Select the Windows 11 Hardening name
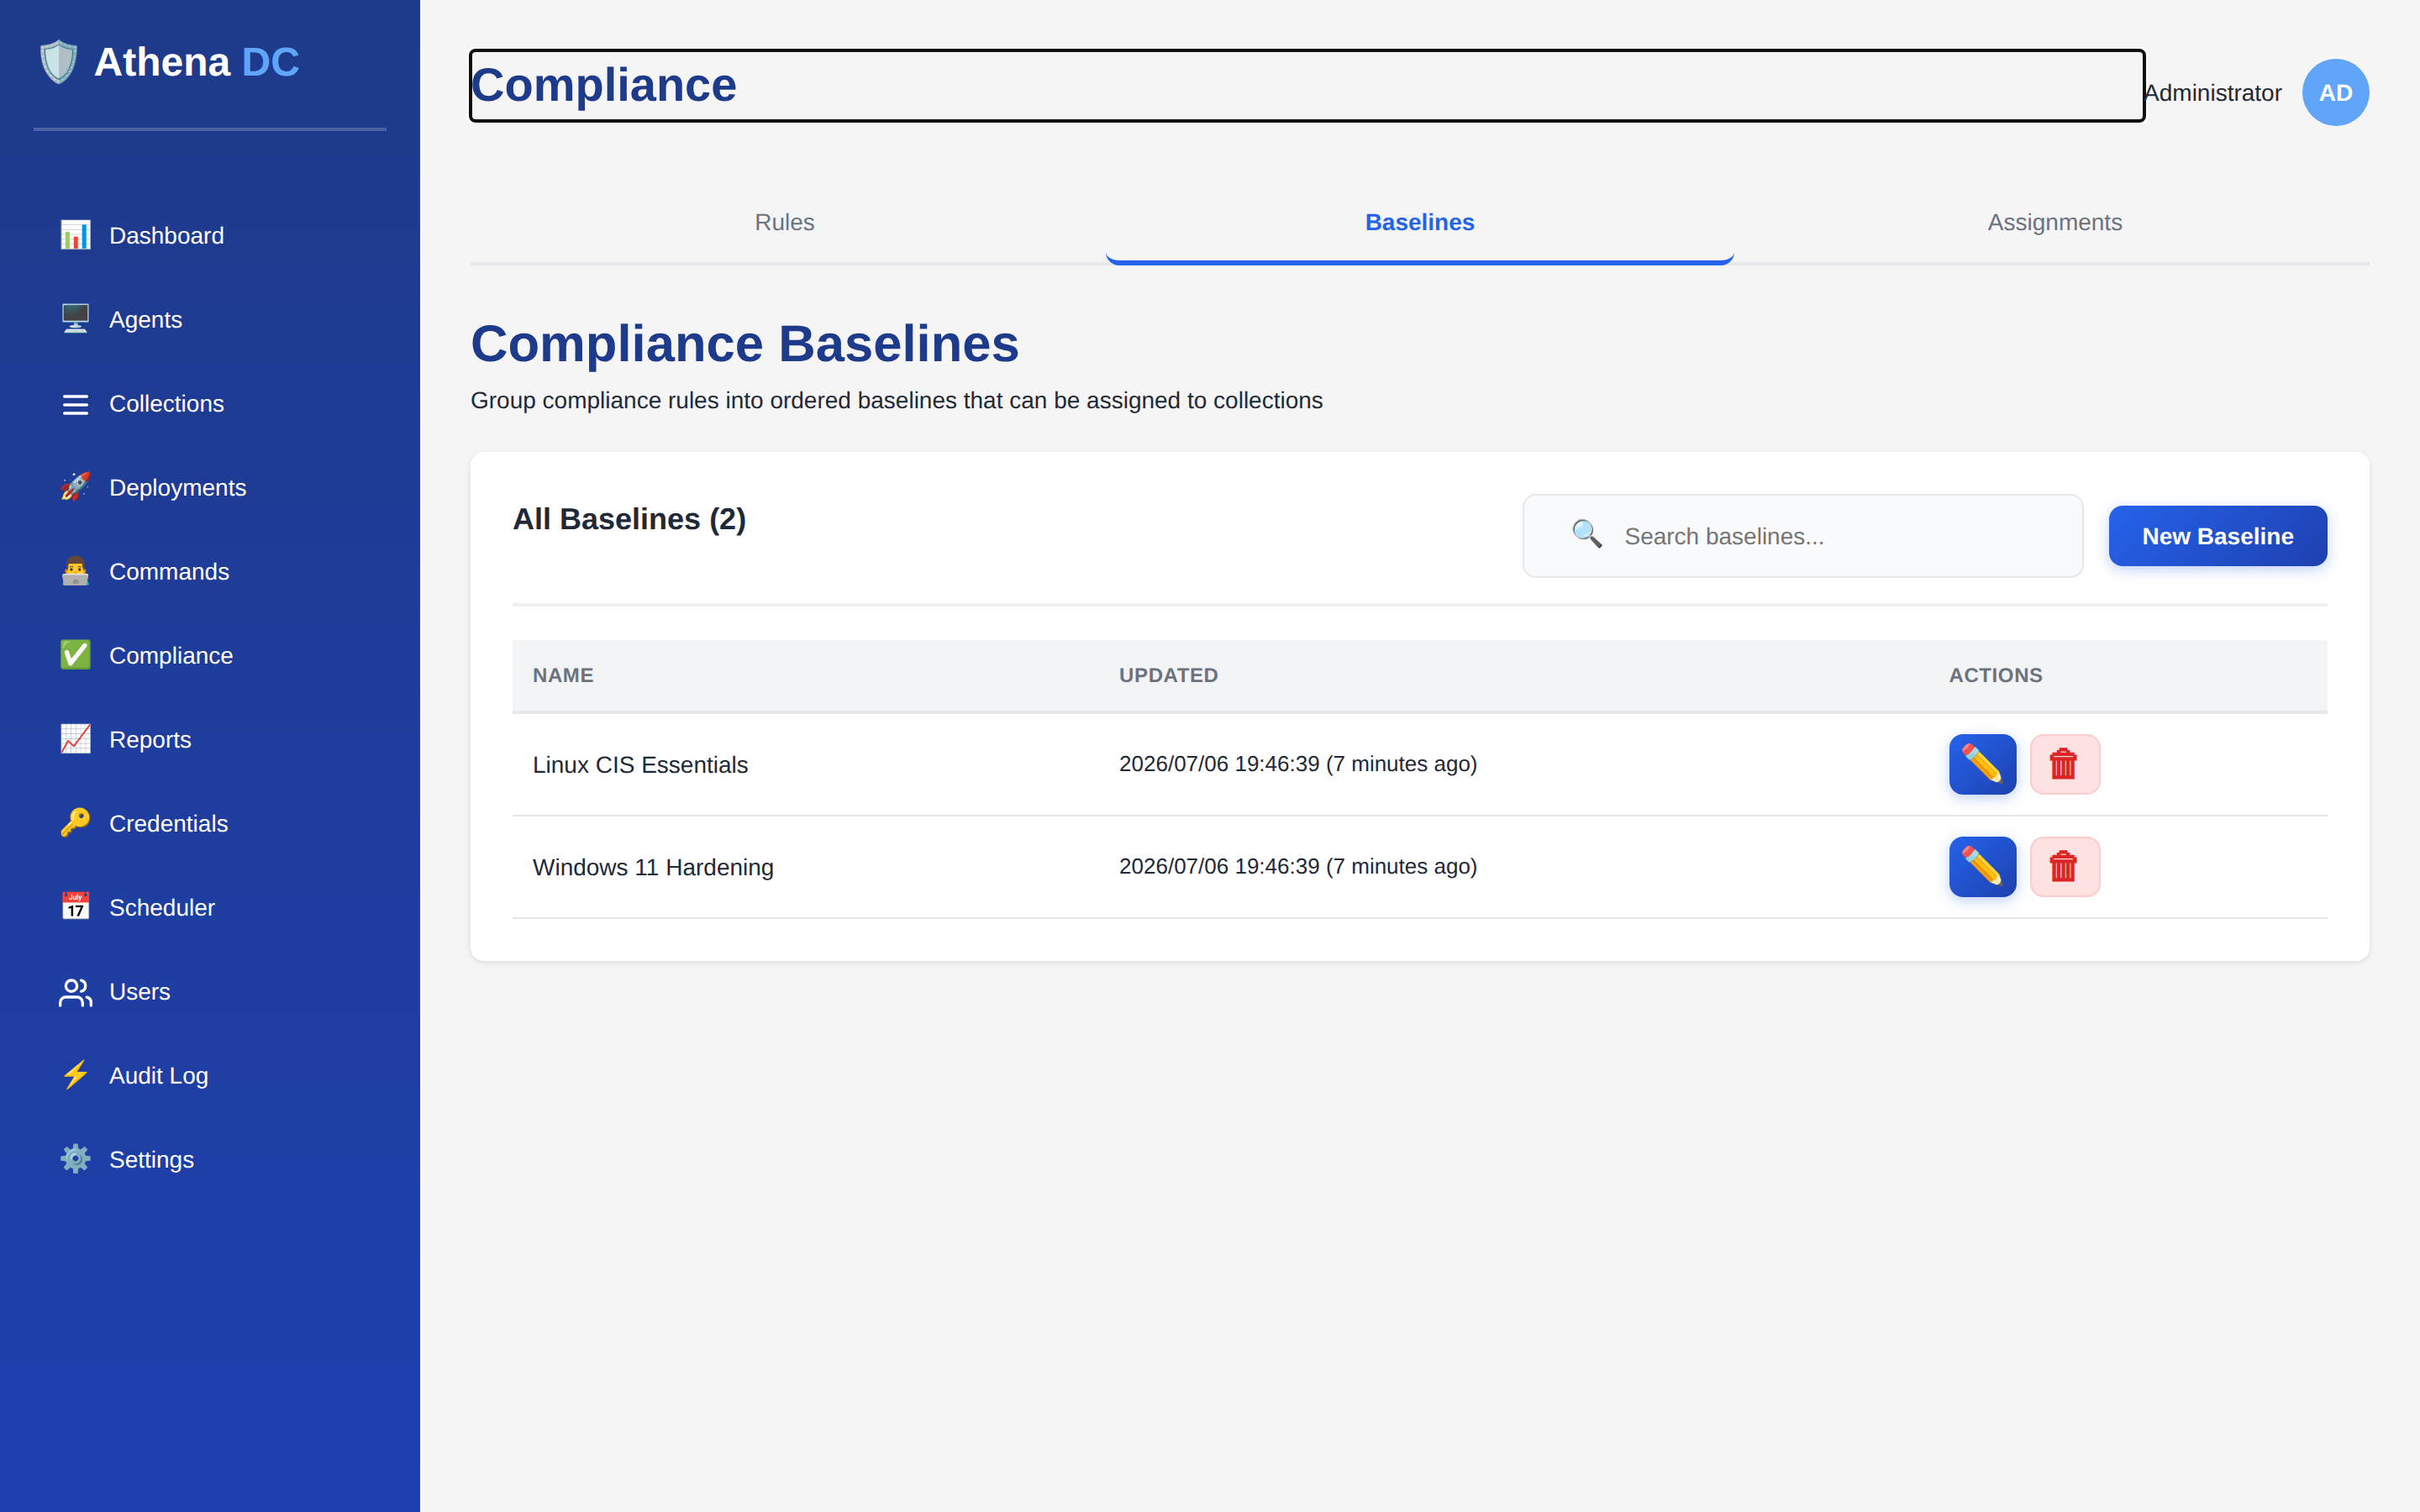The image size is (2420, 1512). pos(653,867)
